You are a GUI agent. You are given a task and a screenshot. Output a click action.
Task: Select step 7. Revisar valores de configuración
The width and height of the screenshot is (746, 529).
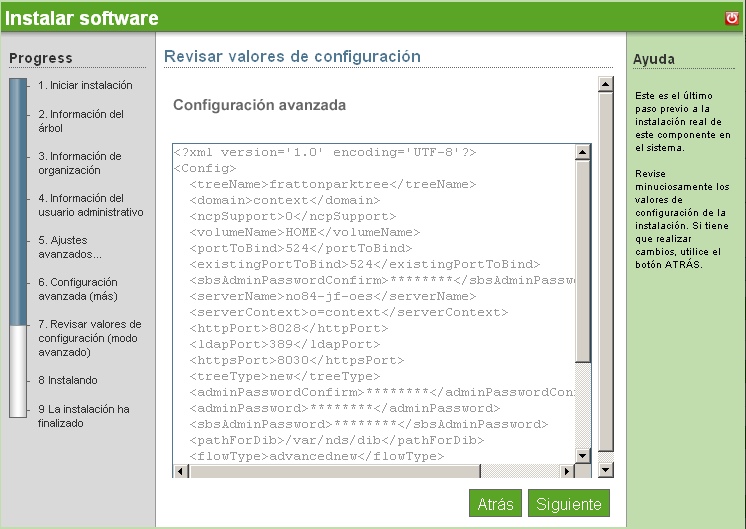[90, 338]
